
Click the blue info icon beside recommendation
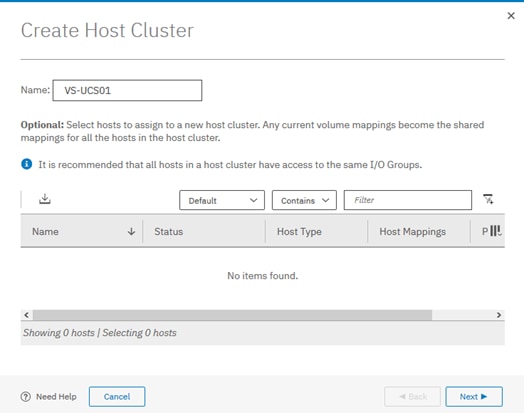(27, 164)
